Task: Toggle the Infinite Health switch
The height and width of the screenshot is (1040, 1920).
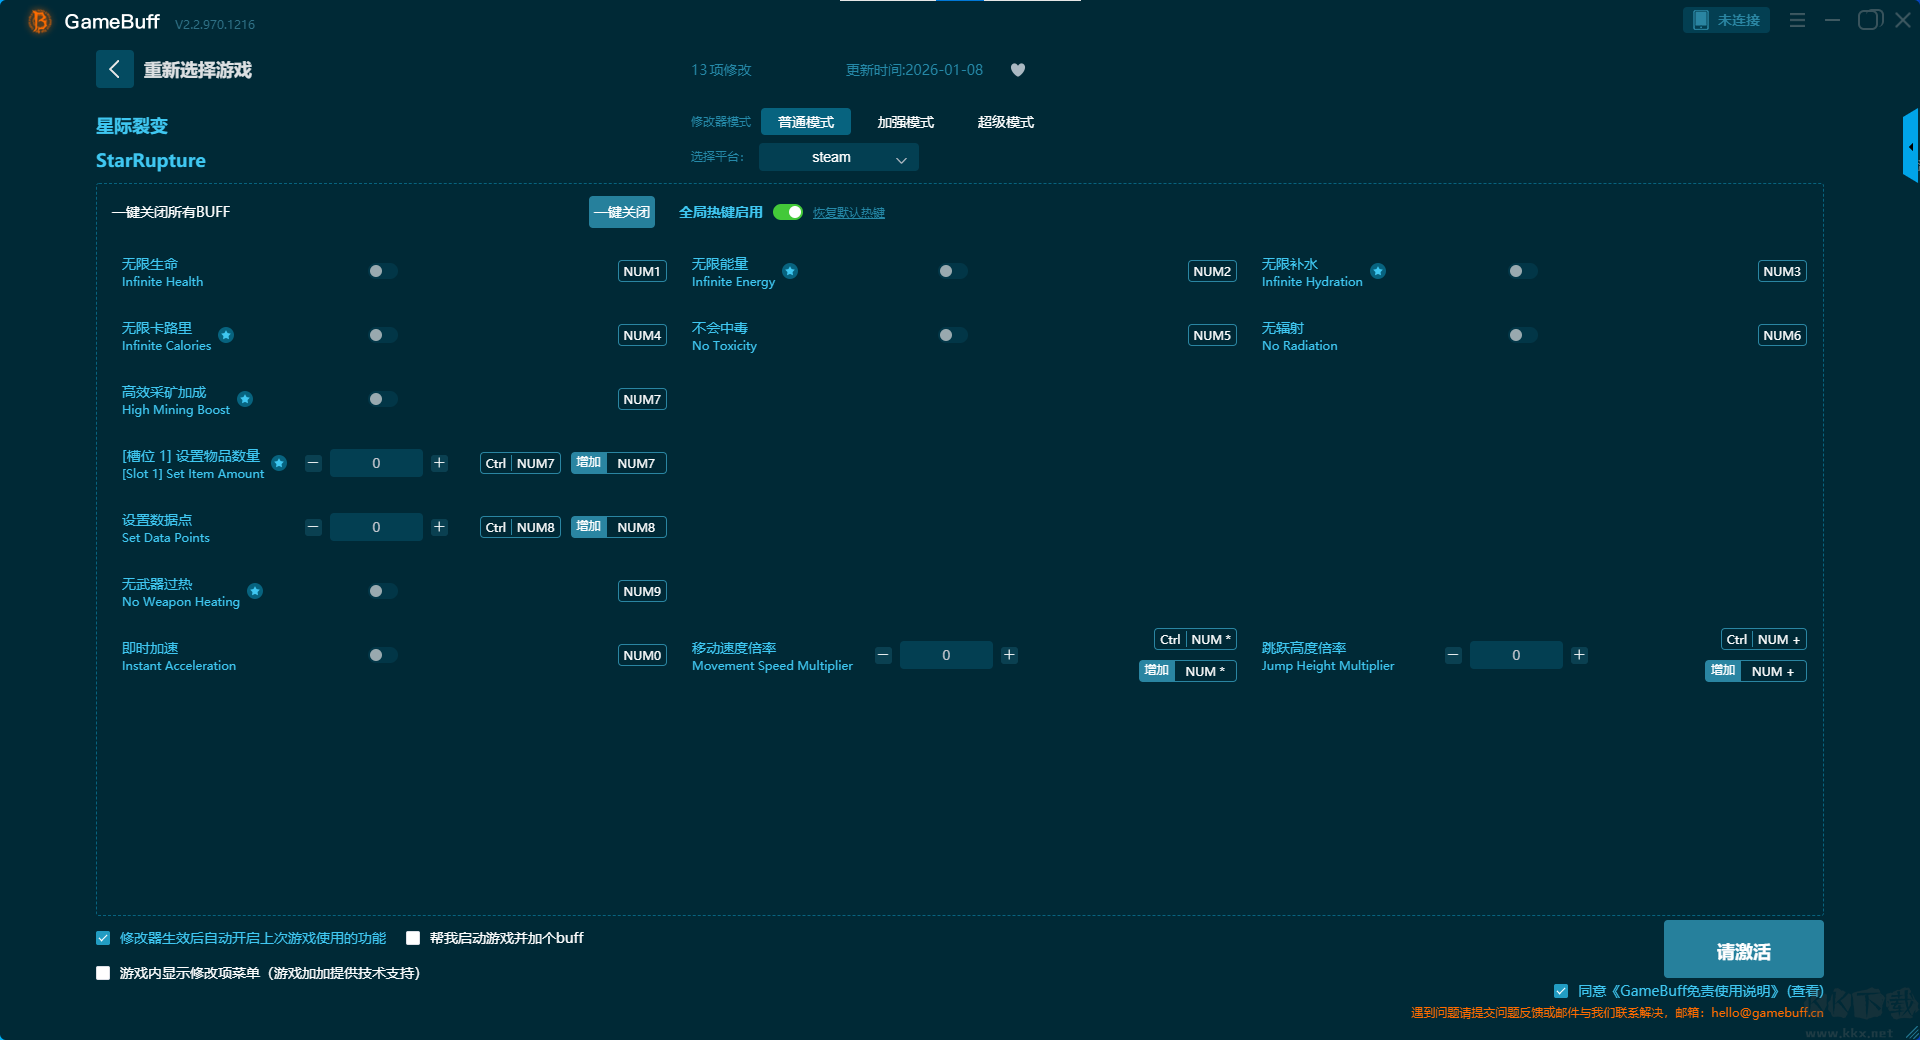Action: pyautogui.click(x=382, y=271)
